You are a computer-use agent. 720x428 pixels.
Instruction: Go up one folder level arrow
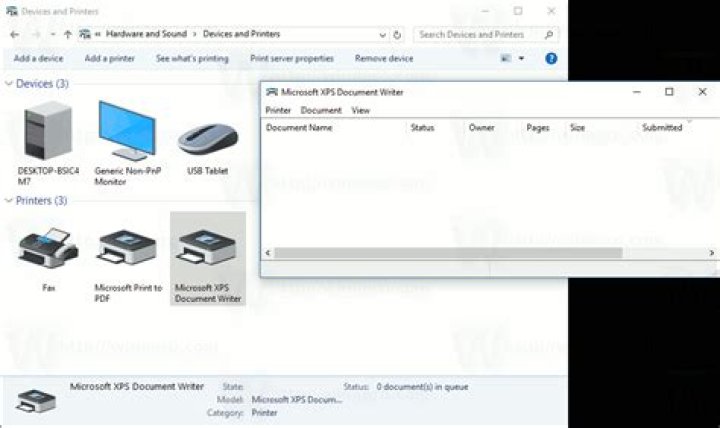coord(67,34)
